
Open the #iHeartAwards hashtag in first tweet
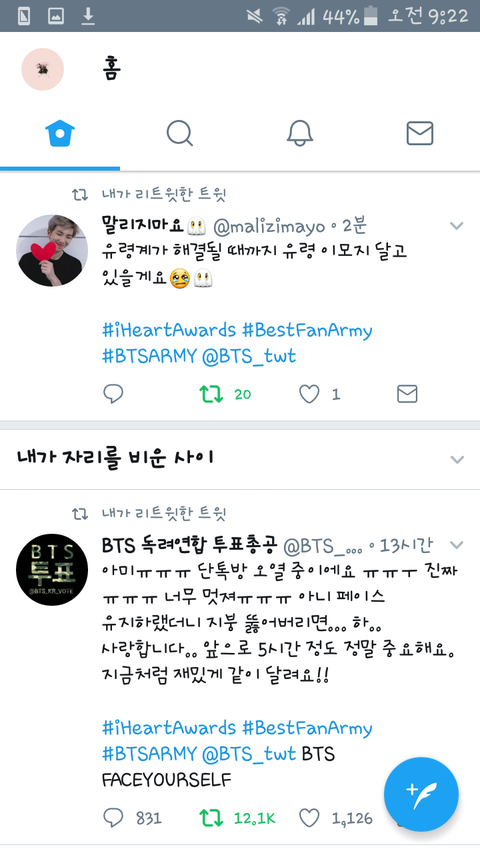169,330
